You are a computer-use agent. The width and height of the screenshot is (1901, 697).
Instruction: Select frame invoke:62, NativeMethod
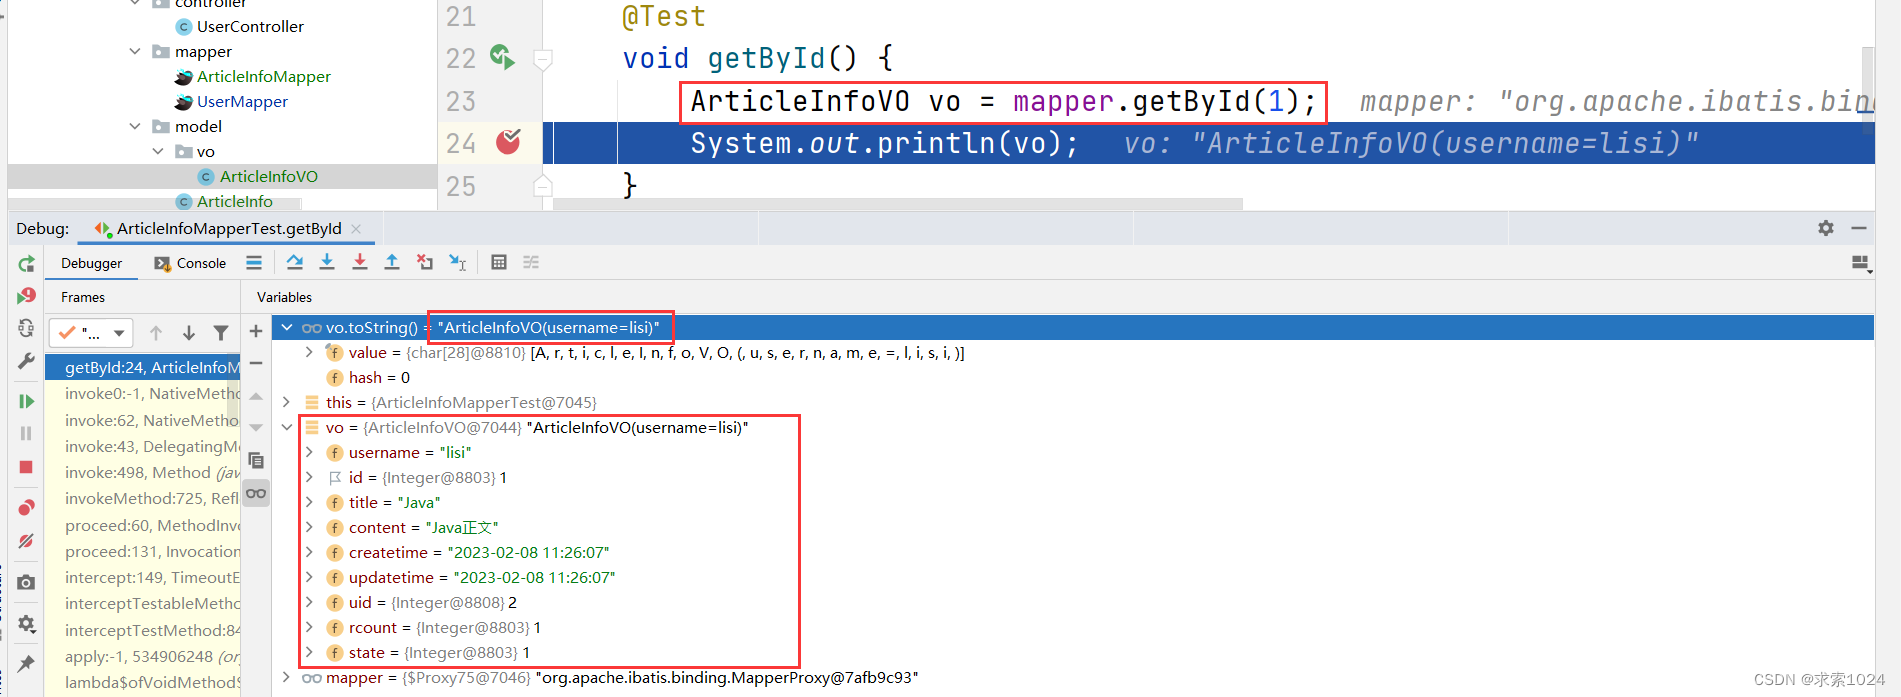point(143,420)
